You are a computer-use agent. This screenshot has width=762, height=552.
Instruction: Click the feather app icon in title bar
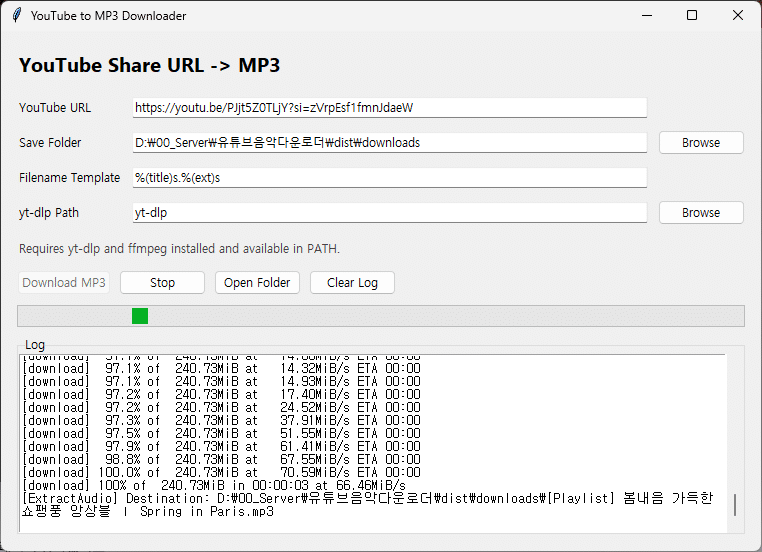coord(14,16)
